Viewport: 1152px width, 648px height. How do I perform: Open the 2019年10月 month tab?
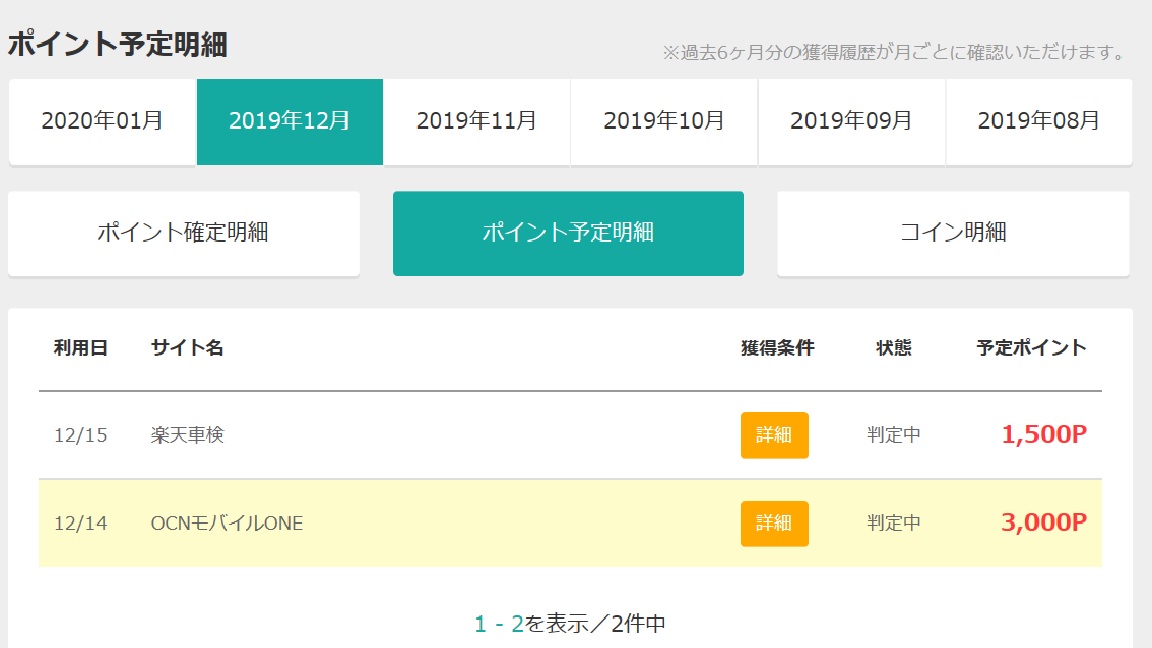[x=664, y=122]
